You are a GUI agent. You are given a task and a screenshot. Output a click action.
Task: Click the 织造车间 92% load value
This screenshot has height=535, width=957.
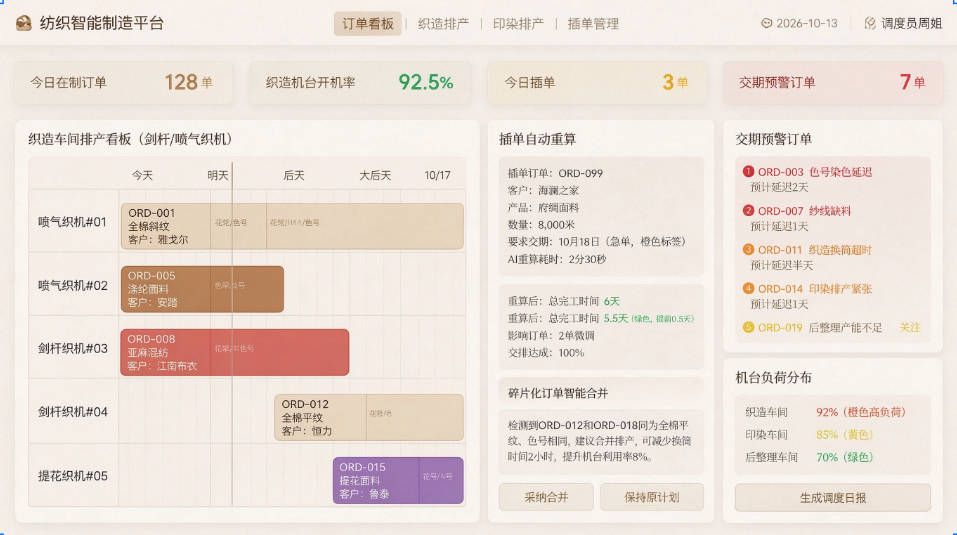(x=861, y=412)
